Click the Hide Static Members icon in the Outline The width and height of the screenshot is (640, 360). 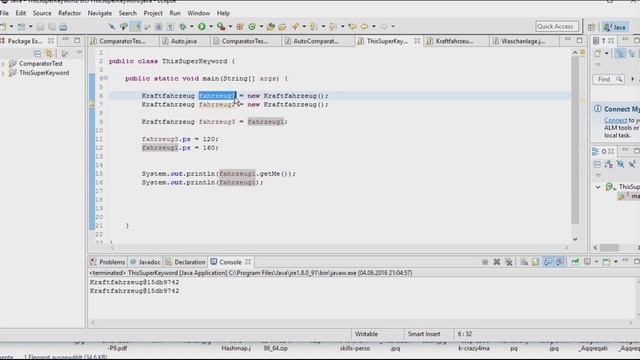pyautogui.click(x=632, y=164)
